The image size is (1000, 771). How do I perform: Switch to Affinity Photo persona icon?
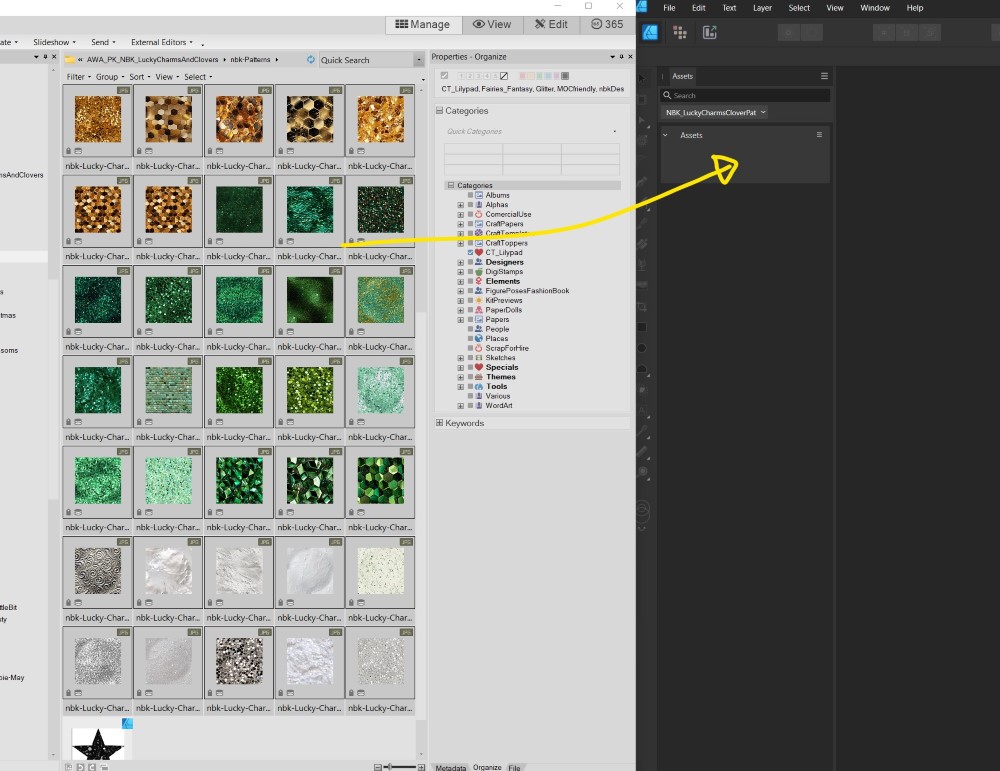click(650, 33)
